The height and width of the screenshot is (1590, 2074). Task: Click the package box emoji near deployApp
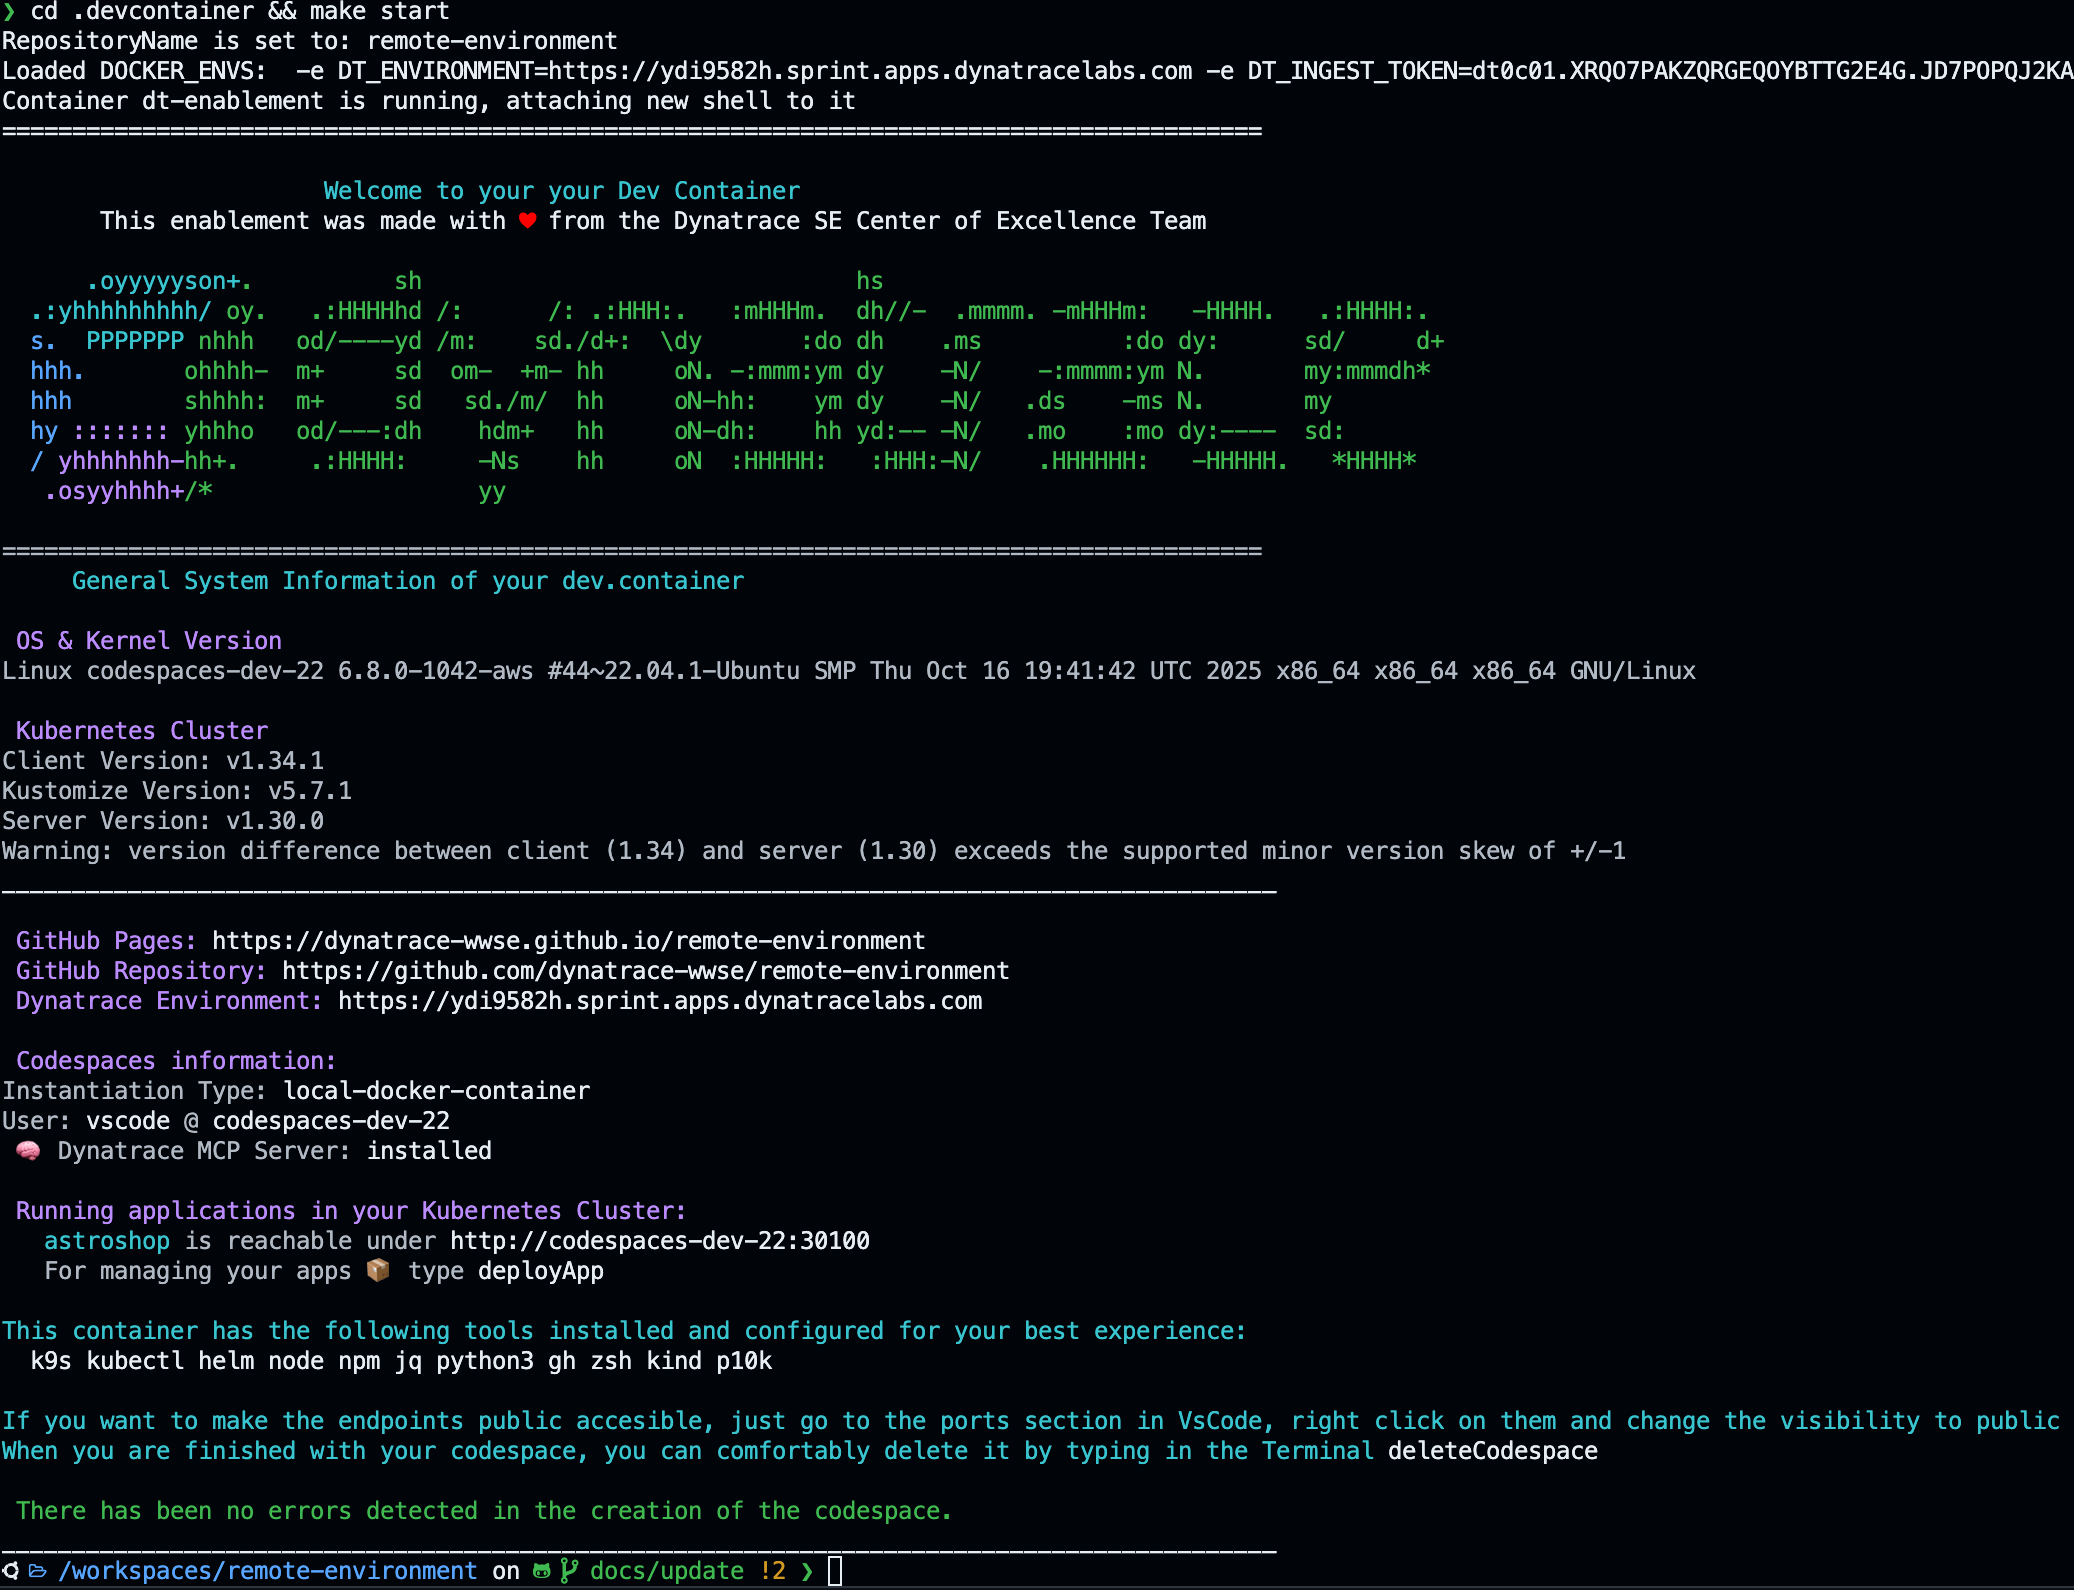[378, 1271]
